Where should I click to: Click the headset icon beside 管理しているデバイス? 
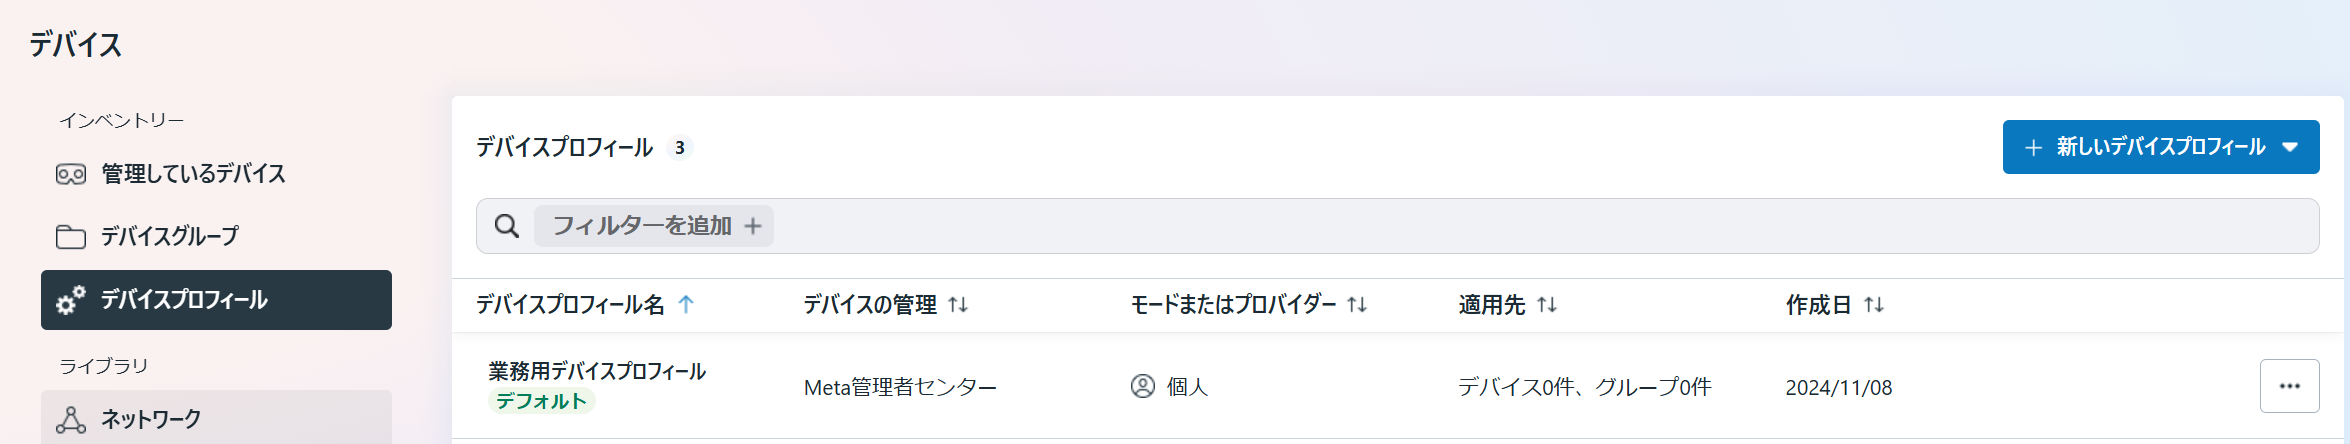pos(70,175)
